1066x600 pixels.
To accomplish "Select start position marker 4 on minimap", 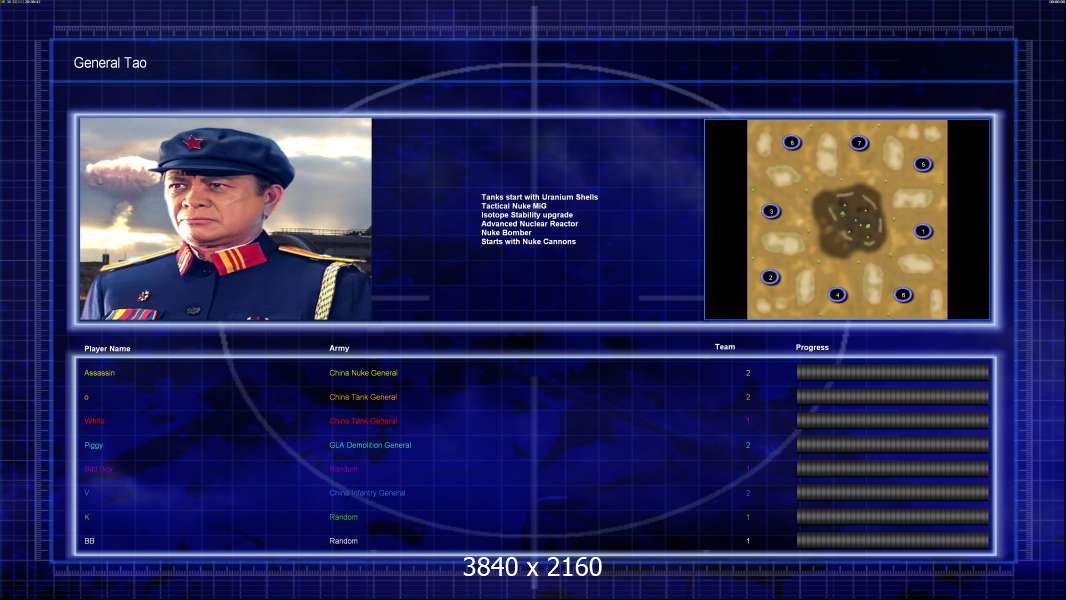I will [838, 295].
